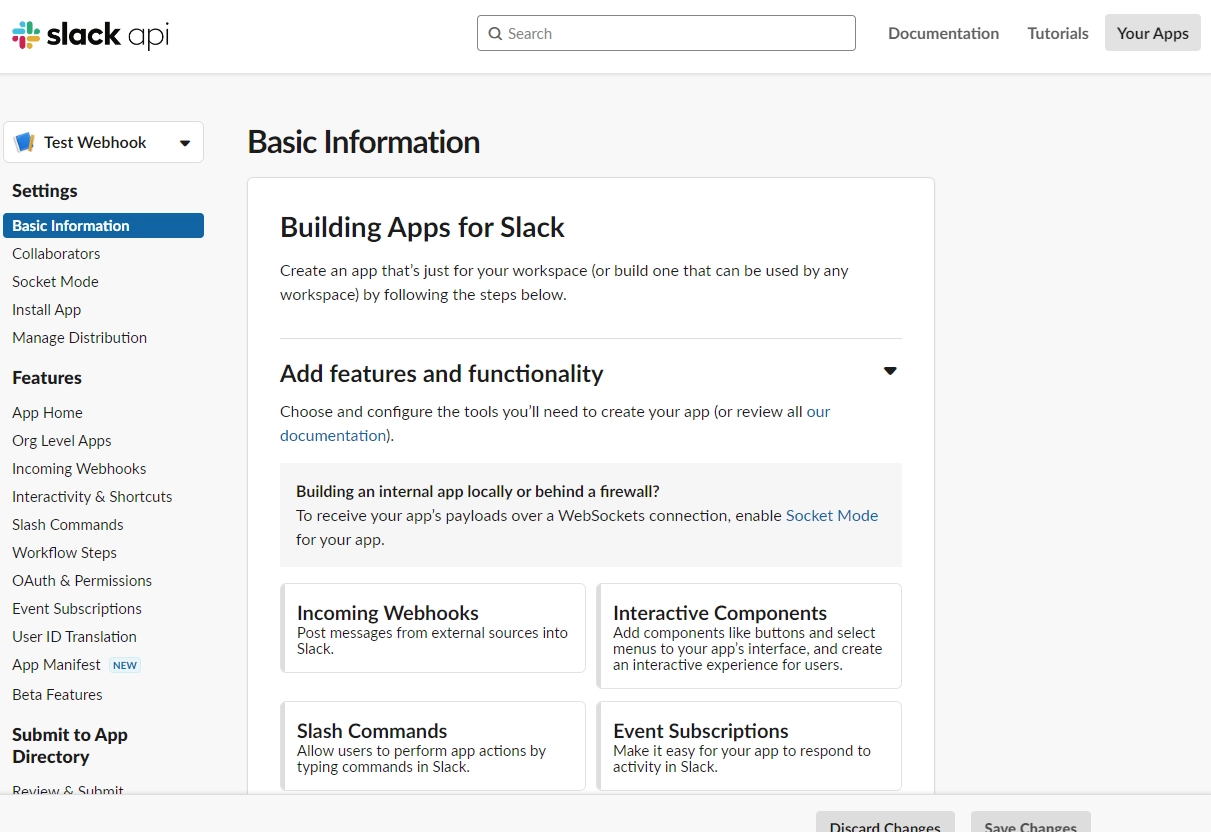The height and width of the screenshot is (832, 1211).
Task: Open Beta Features page
Action: coord(57,695)
